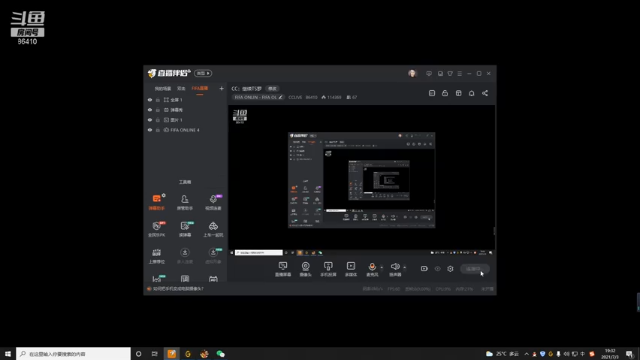Open the Windows Start menu

[8, 354]
